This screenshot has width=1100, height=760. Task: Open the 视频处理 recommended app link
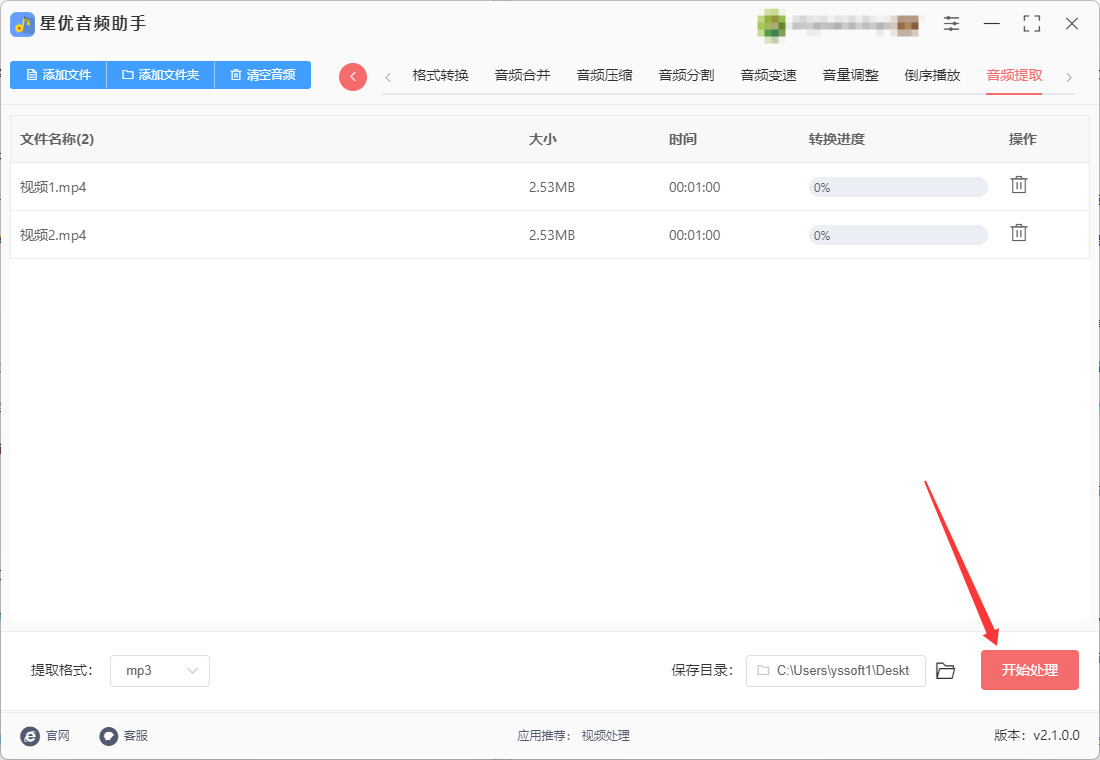pos(605,735)
